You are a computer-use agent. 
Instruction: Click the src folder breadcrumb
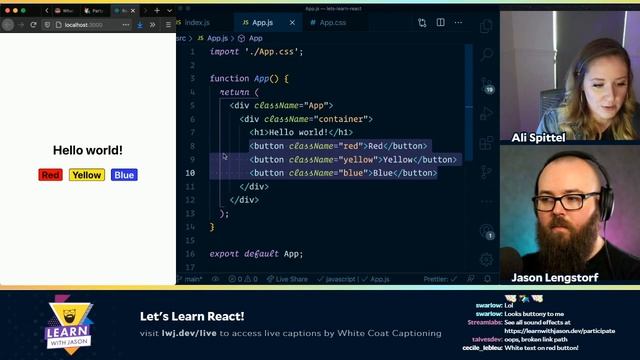click(181, 38)
